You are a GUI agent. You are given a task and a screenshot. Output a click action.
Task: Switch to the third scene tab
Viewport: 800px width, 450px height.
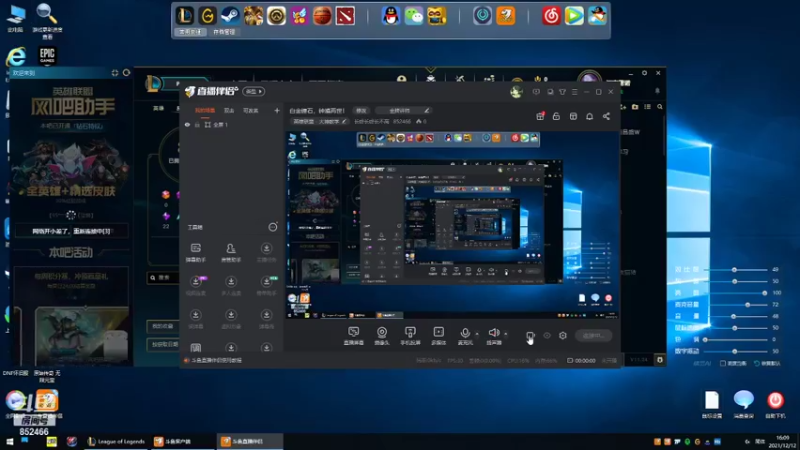251,110
